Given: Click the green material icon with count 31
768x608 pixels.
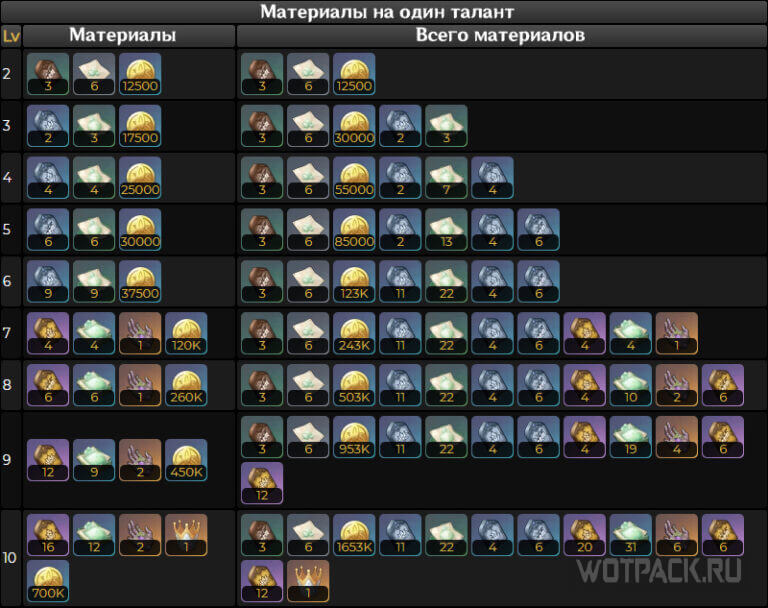Looking at the screenshot, I should [630, 535].
